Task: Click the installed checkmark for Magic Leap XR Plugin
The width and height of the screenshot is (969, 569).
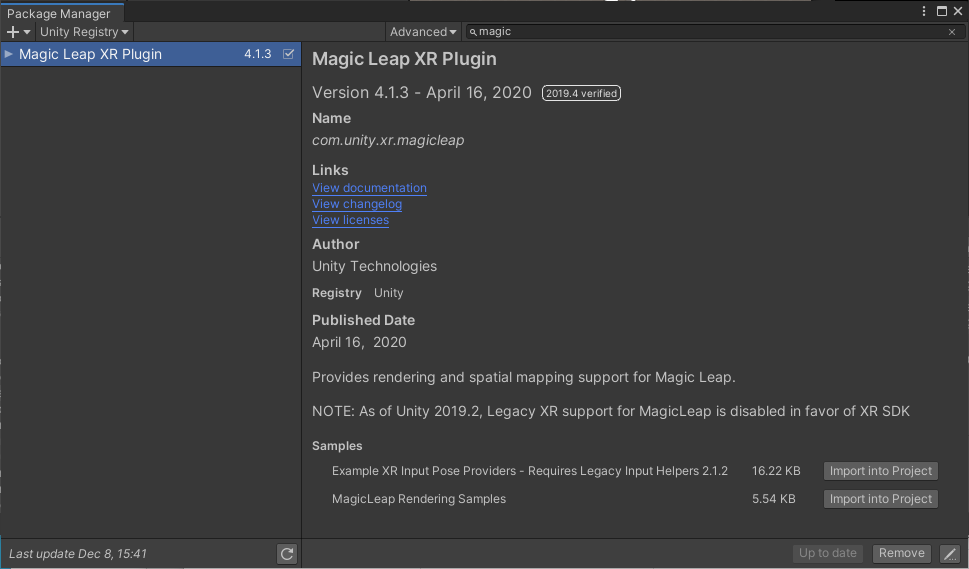Action: [x=288, y=54]
